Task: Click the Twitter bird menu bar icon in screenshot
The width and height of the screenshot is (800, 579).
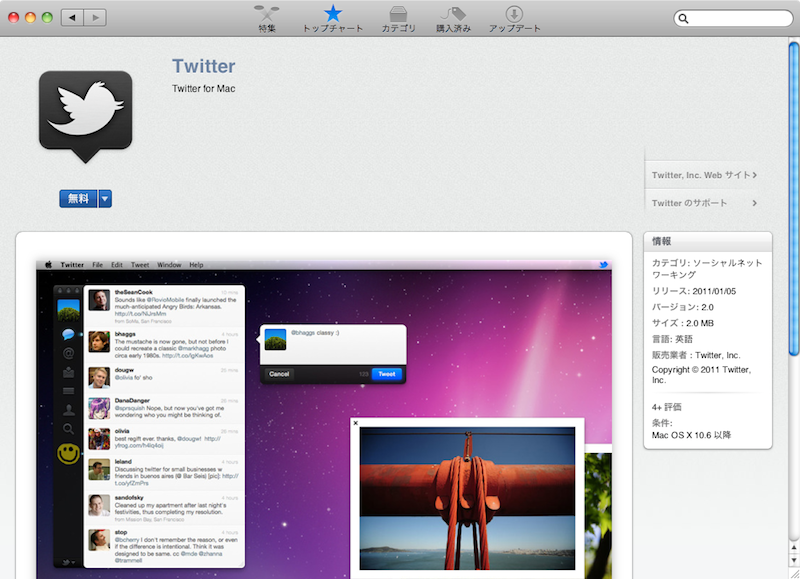Action: 604,265
